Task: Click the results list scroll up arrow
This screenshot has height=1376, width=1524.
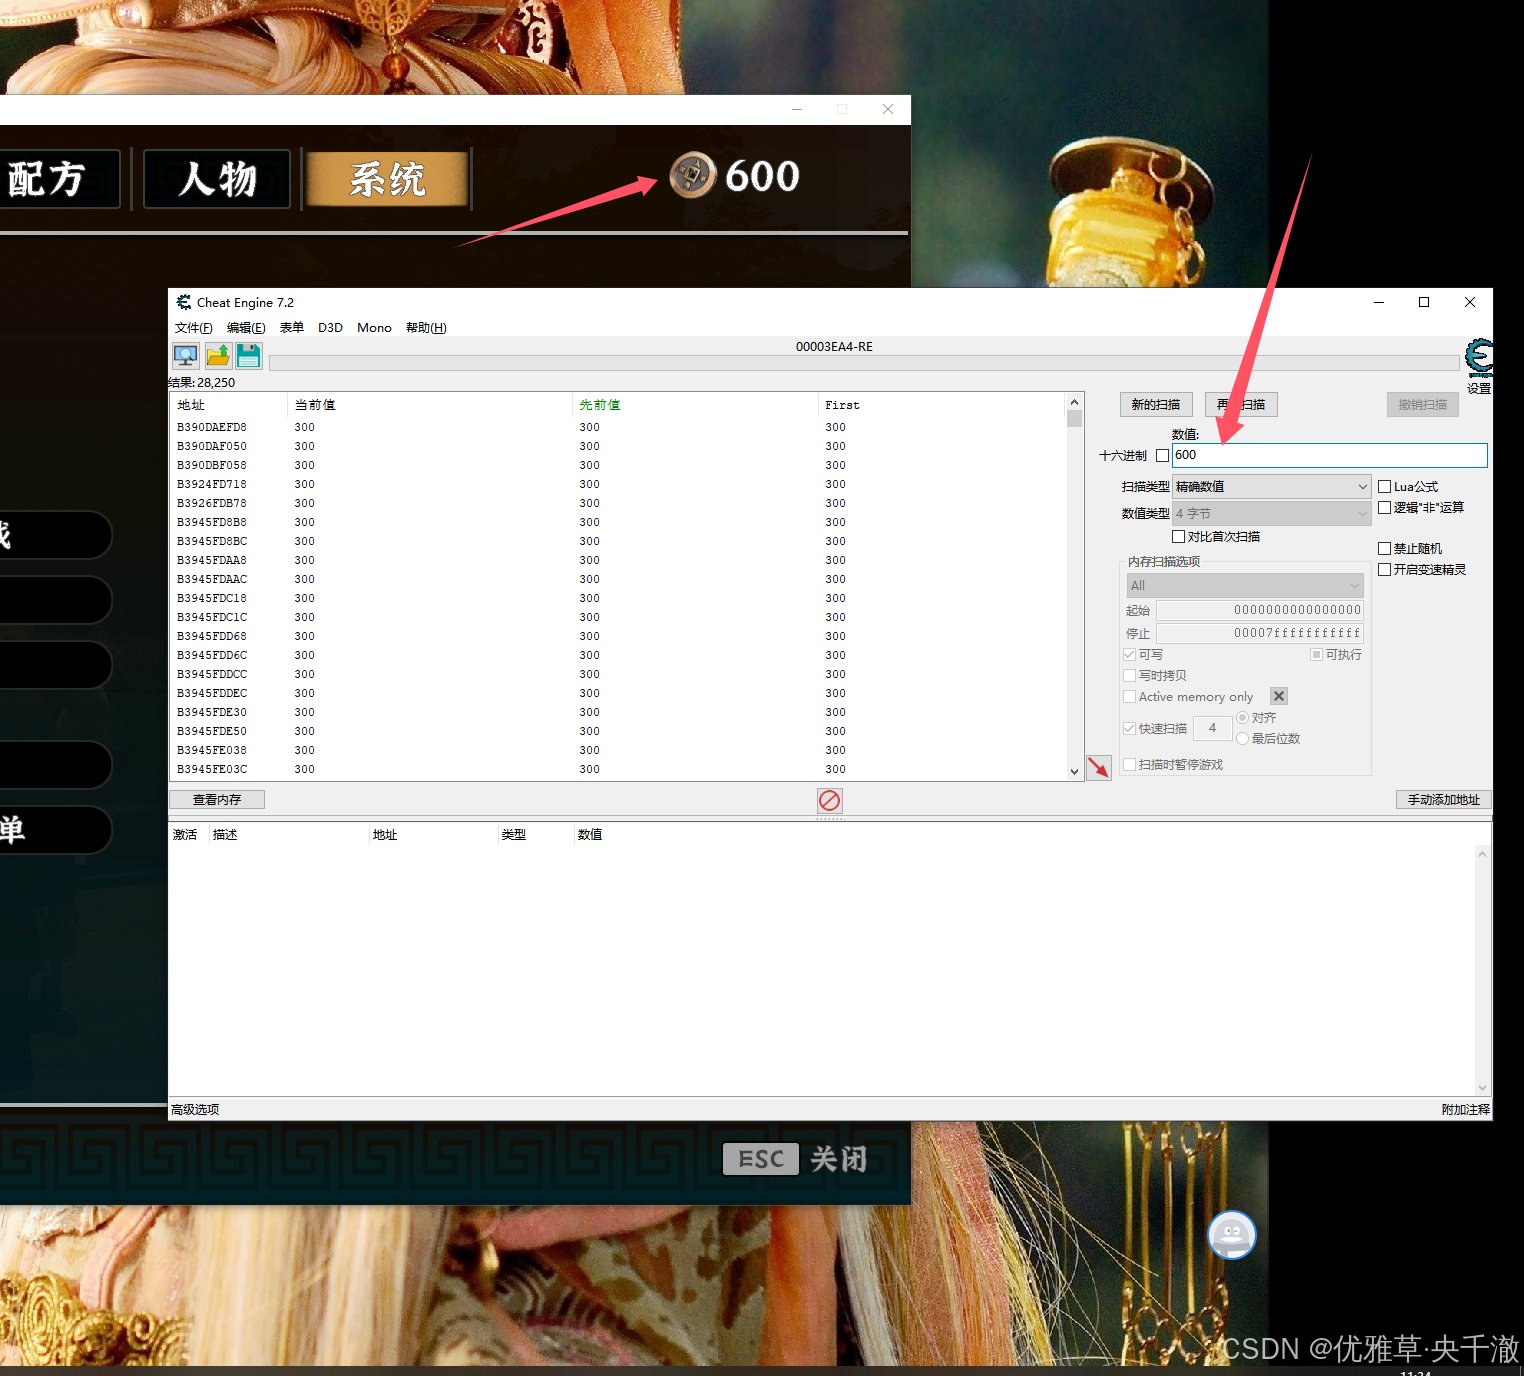Action: click(1075, 402)
